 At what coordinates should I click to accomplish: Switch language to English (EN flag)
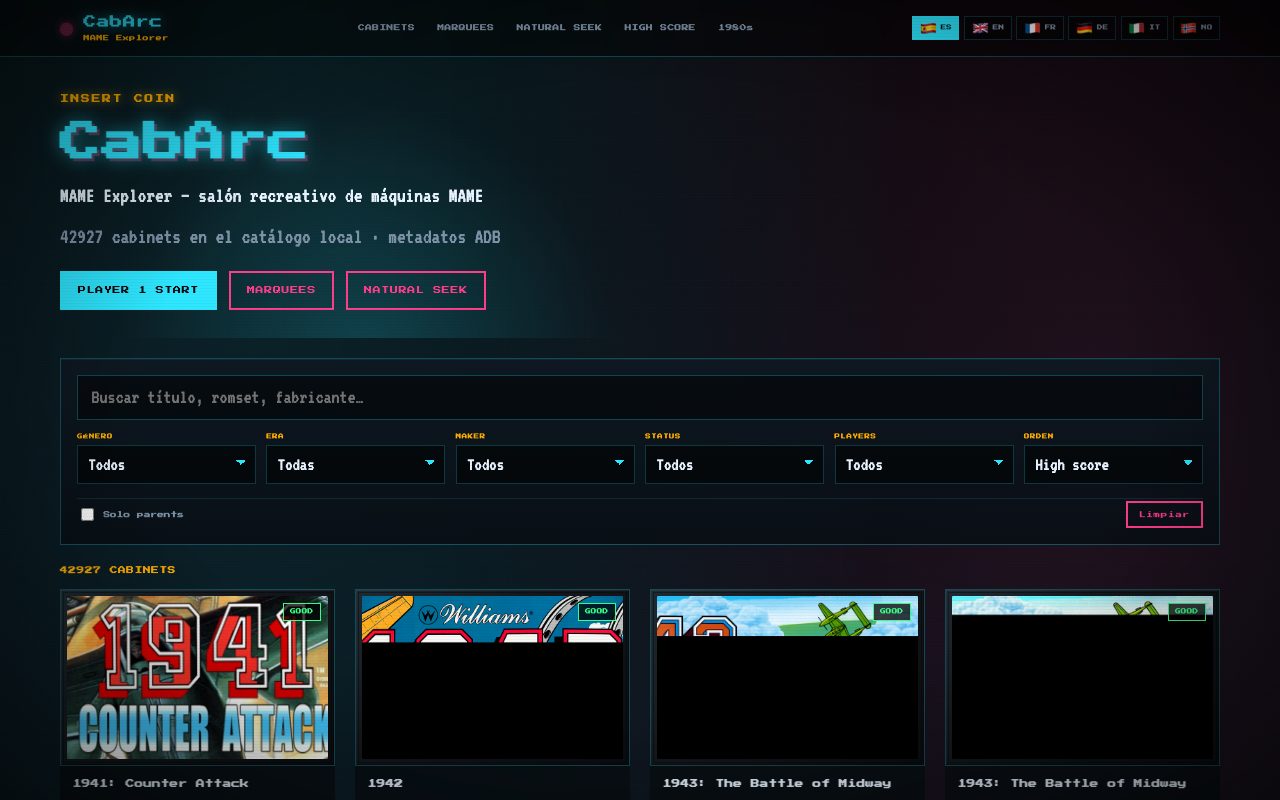[x=988, y=28]
